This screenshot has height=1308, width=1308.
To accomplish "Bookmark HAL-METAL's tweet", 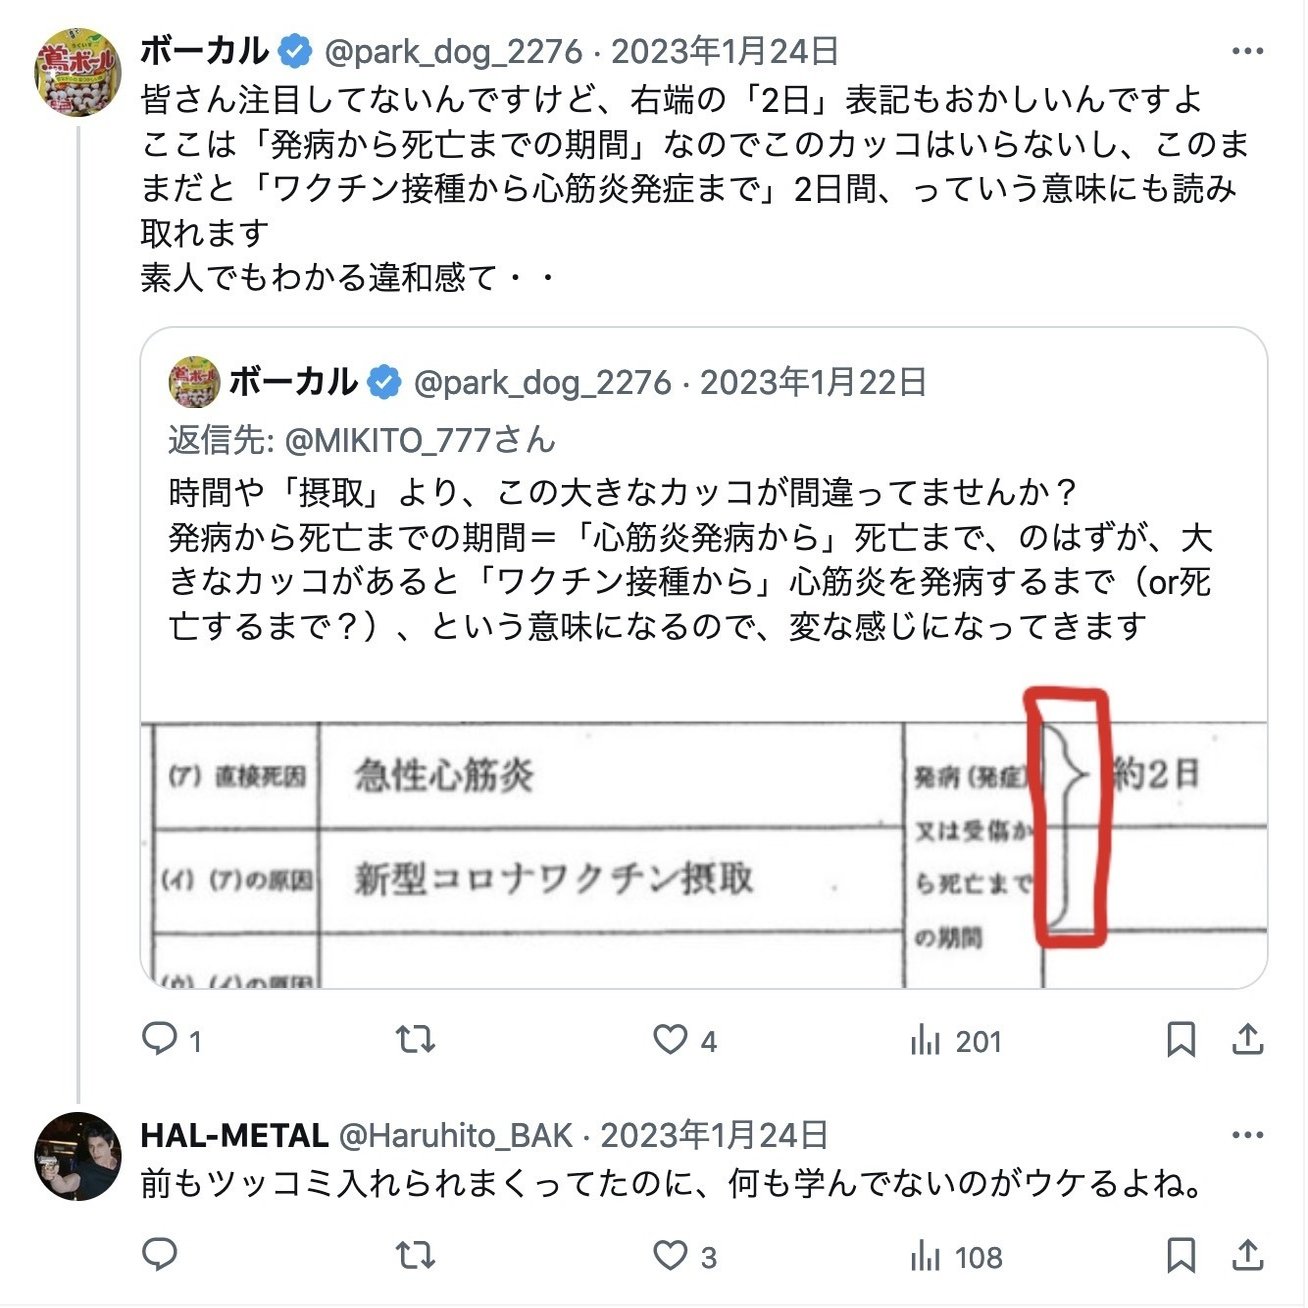I will tap(1181, 1255).
